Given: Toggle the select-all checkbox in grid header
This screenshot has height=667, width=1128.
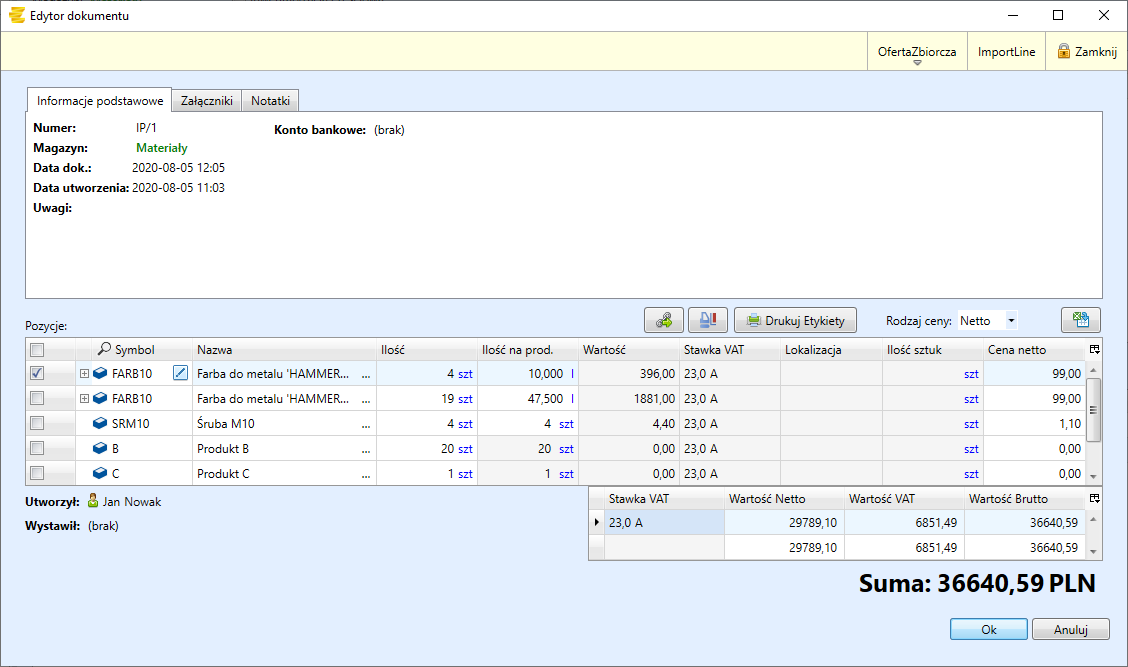Looking at the screenshot, I should pyautogui.click(x=37, y=350).
